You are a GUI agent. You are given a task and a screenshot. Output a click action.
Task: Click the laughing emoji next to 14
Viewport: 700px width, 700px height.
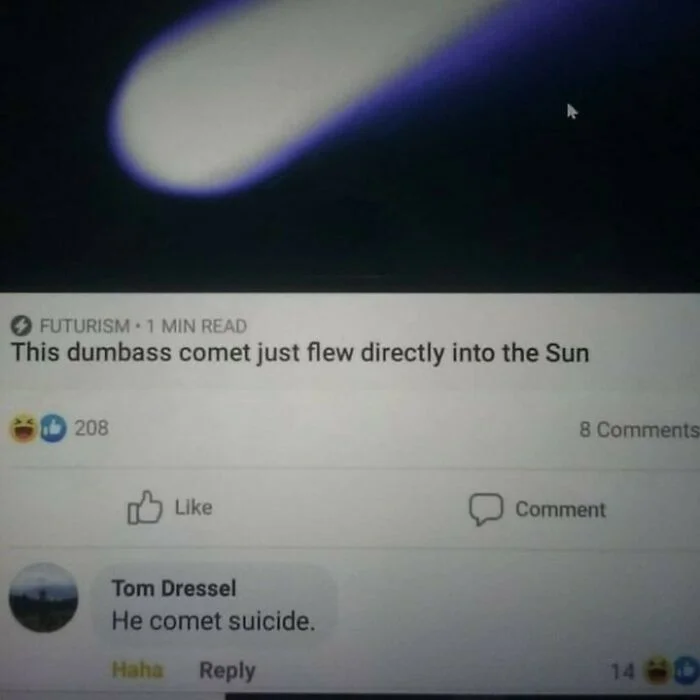coord(657,670)
